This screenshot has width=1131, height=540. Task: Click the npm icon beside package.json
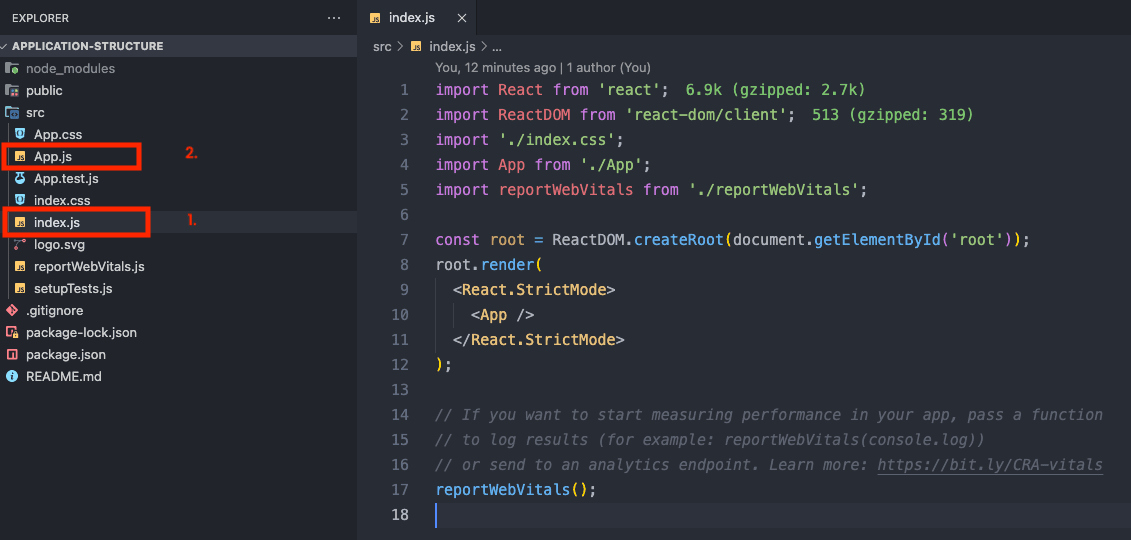(x=12, y=355)
